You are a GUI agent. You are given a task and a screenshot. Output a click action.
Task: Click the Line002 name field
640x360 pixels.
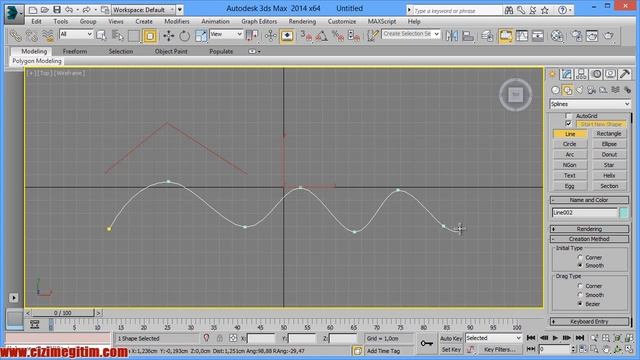[584, 213]
